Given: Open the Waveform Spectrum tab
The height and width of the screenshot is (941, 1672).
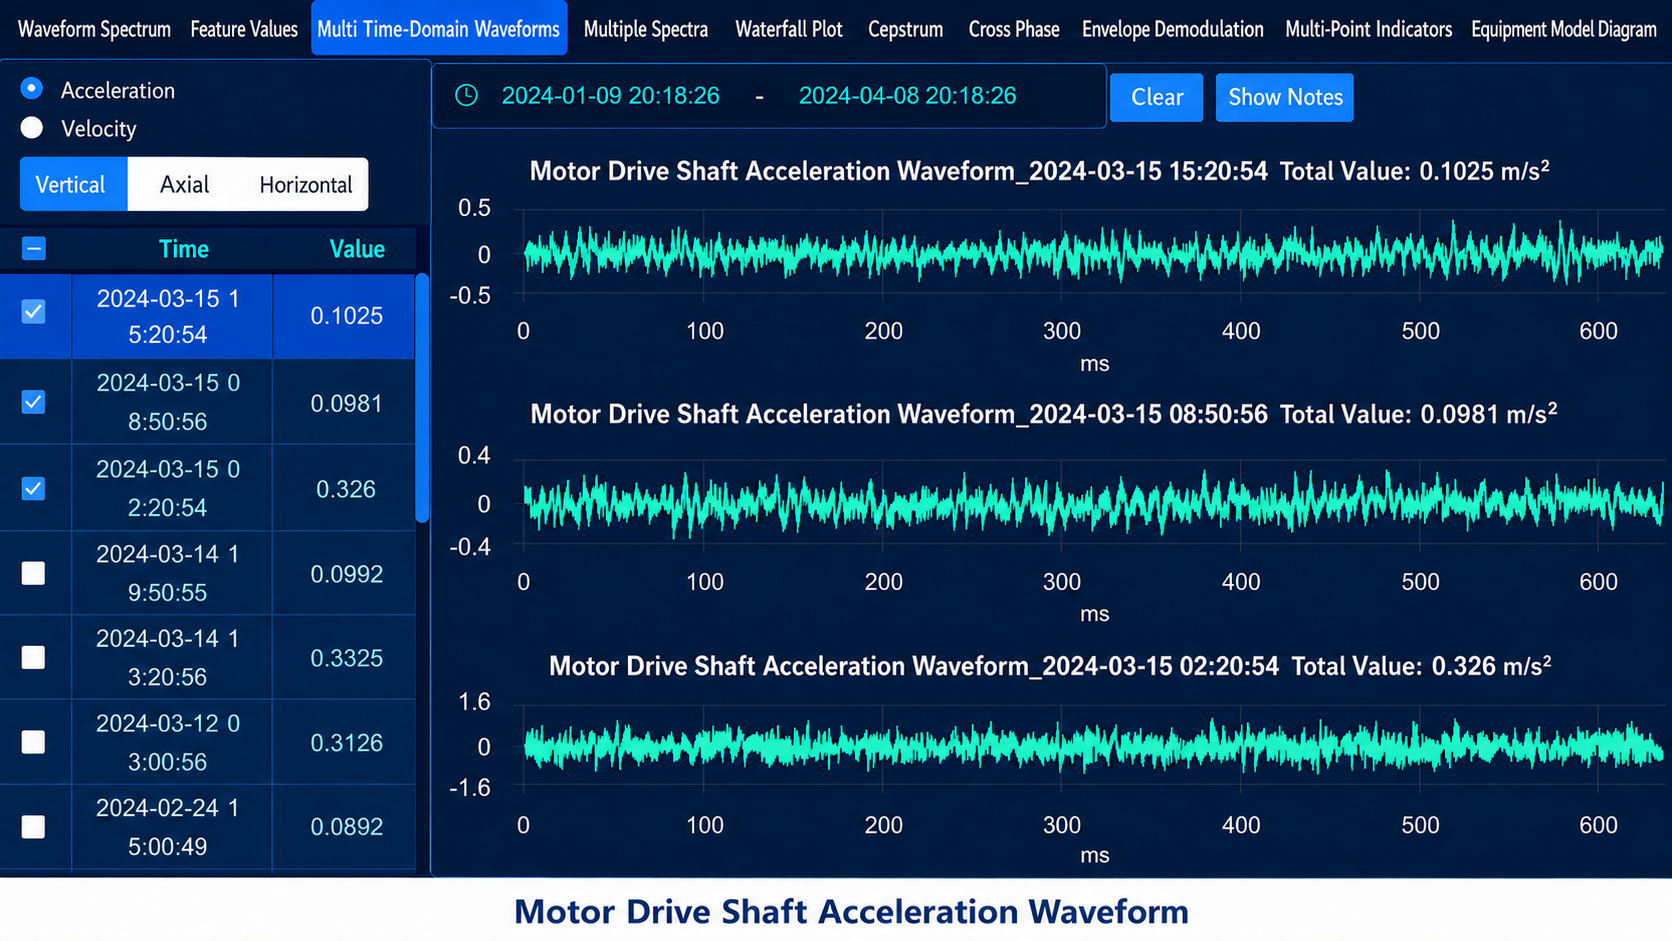Looking at the screenshot, I should click(94, 29).
